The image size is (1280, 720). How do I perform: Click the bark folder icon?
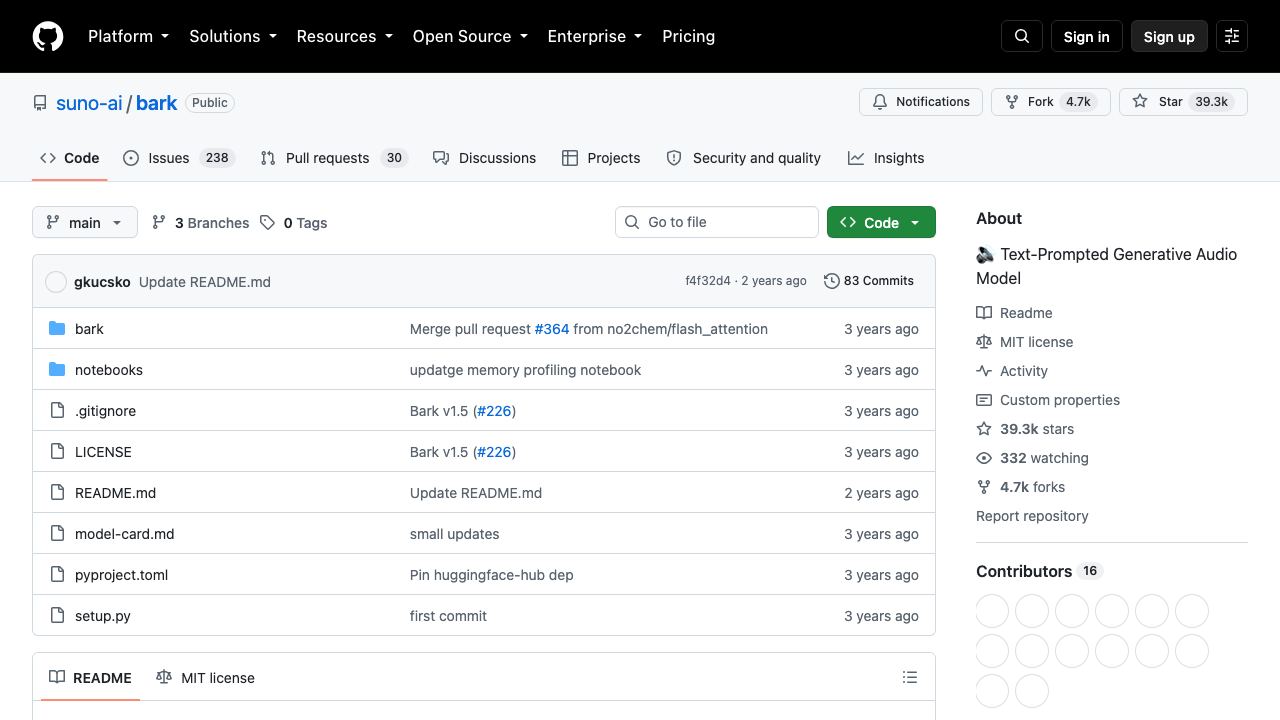click(x=57, y=329)
